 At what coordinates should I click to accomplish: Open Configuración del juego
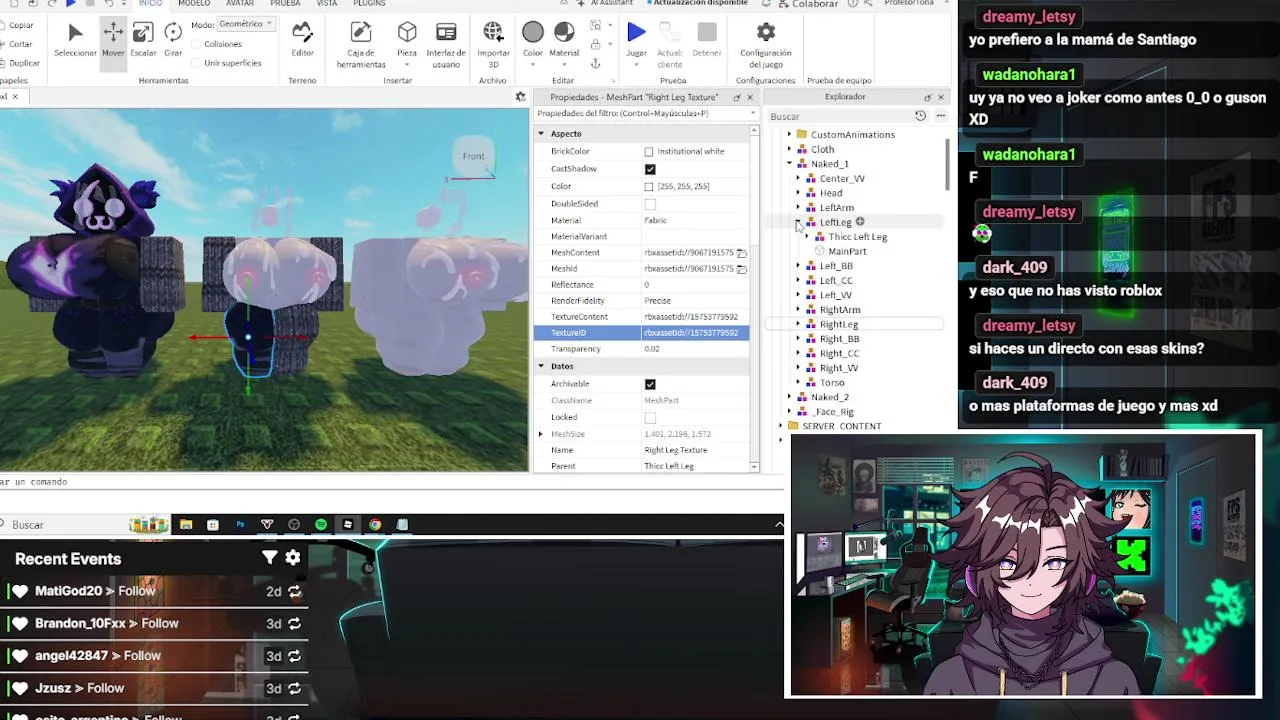click(x=765, y=45)
